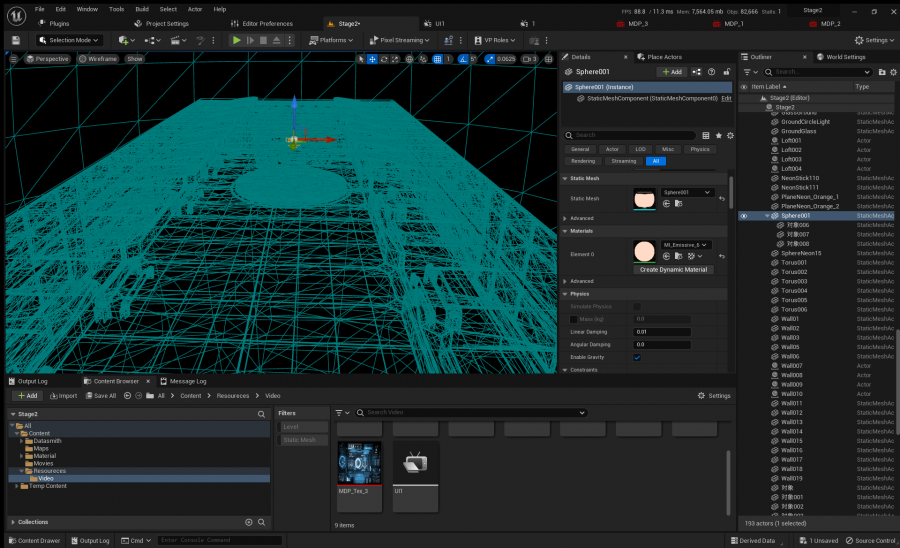This screenshot has height=548, width=900.
Task: Expand the Collections section
Action: tap(13, 522)
